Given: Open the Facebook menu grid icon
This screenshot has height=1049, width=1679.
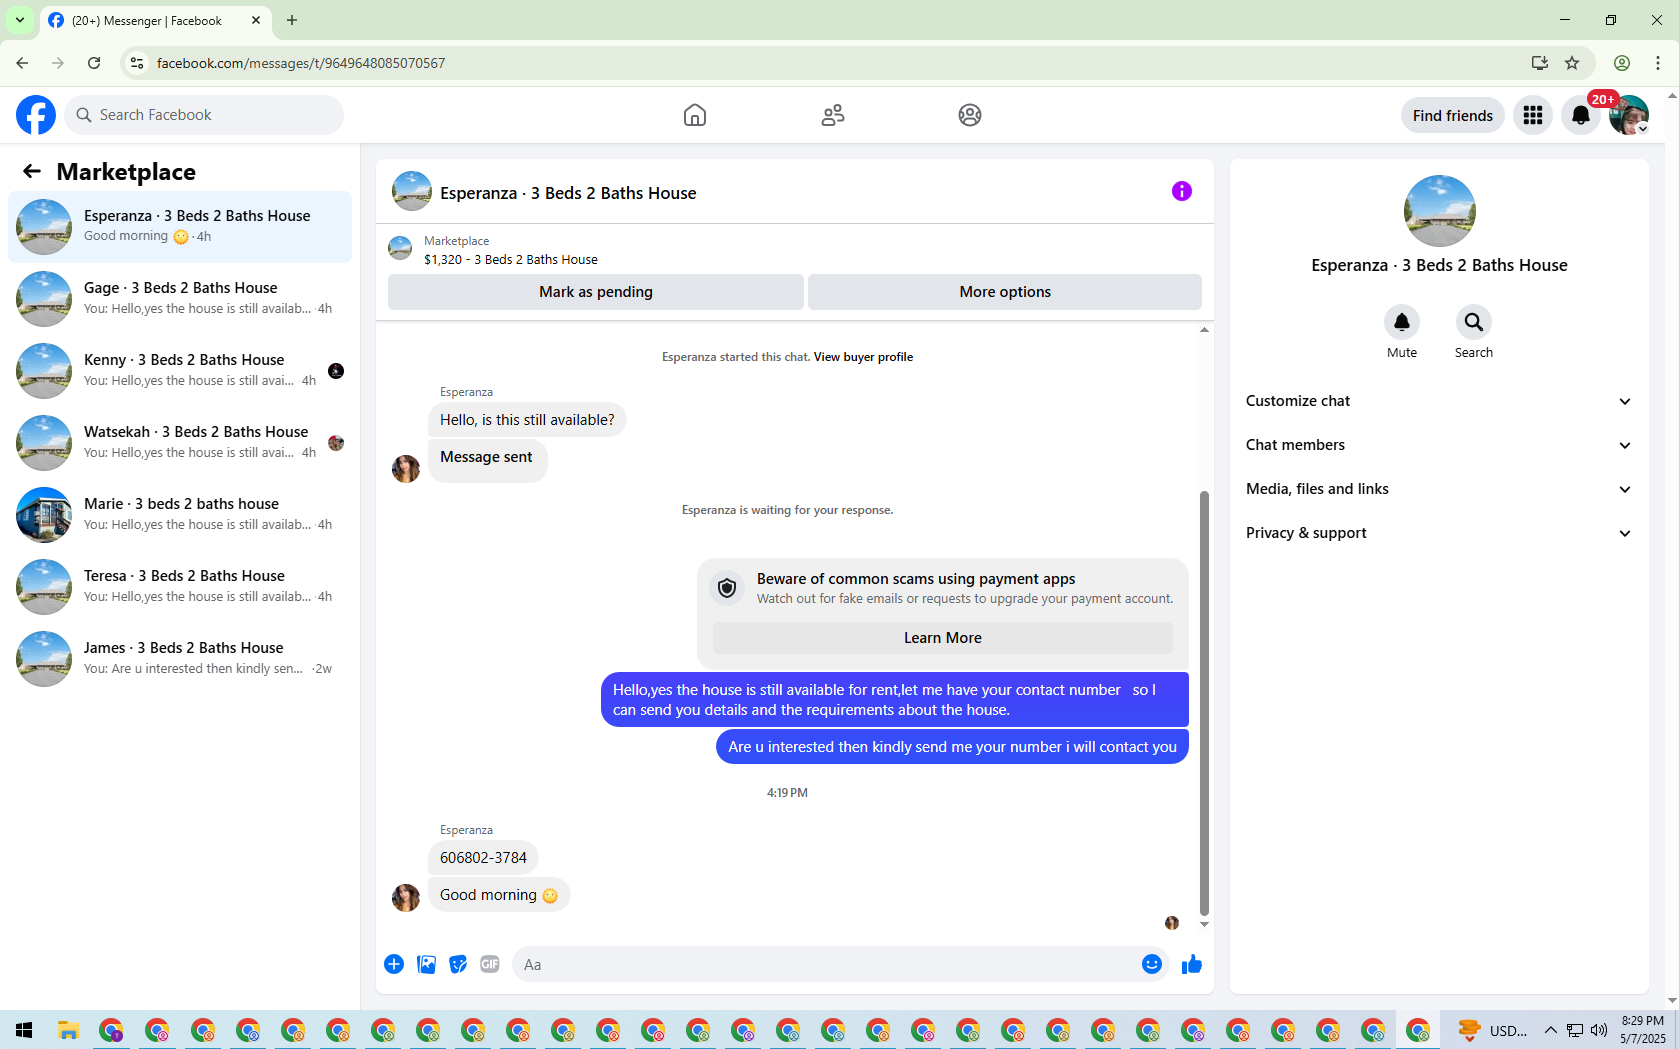Looking at the screenshot, I should [1533, 115].
